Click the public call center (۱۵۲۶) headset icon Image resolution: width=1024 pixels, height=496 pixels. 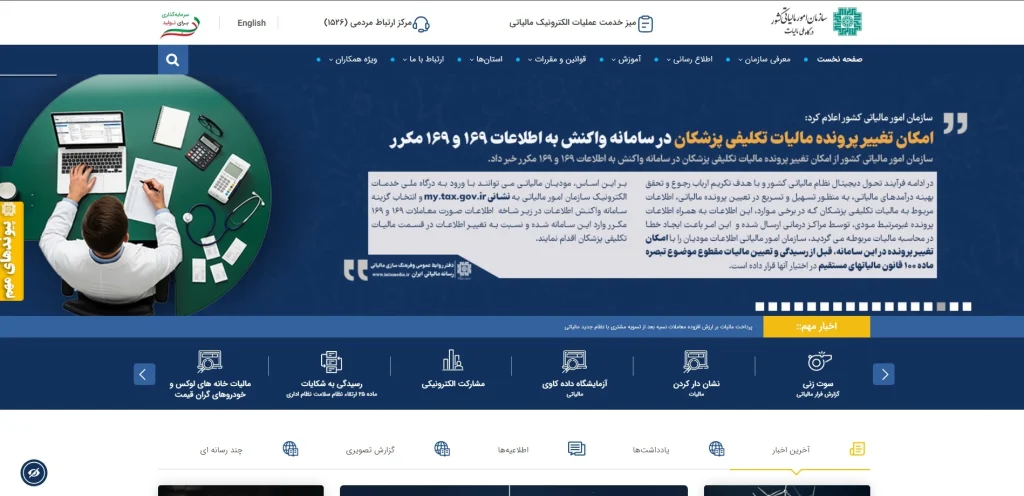(422, 23)
